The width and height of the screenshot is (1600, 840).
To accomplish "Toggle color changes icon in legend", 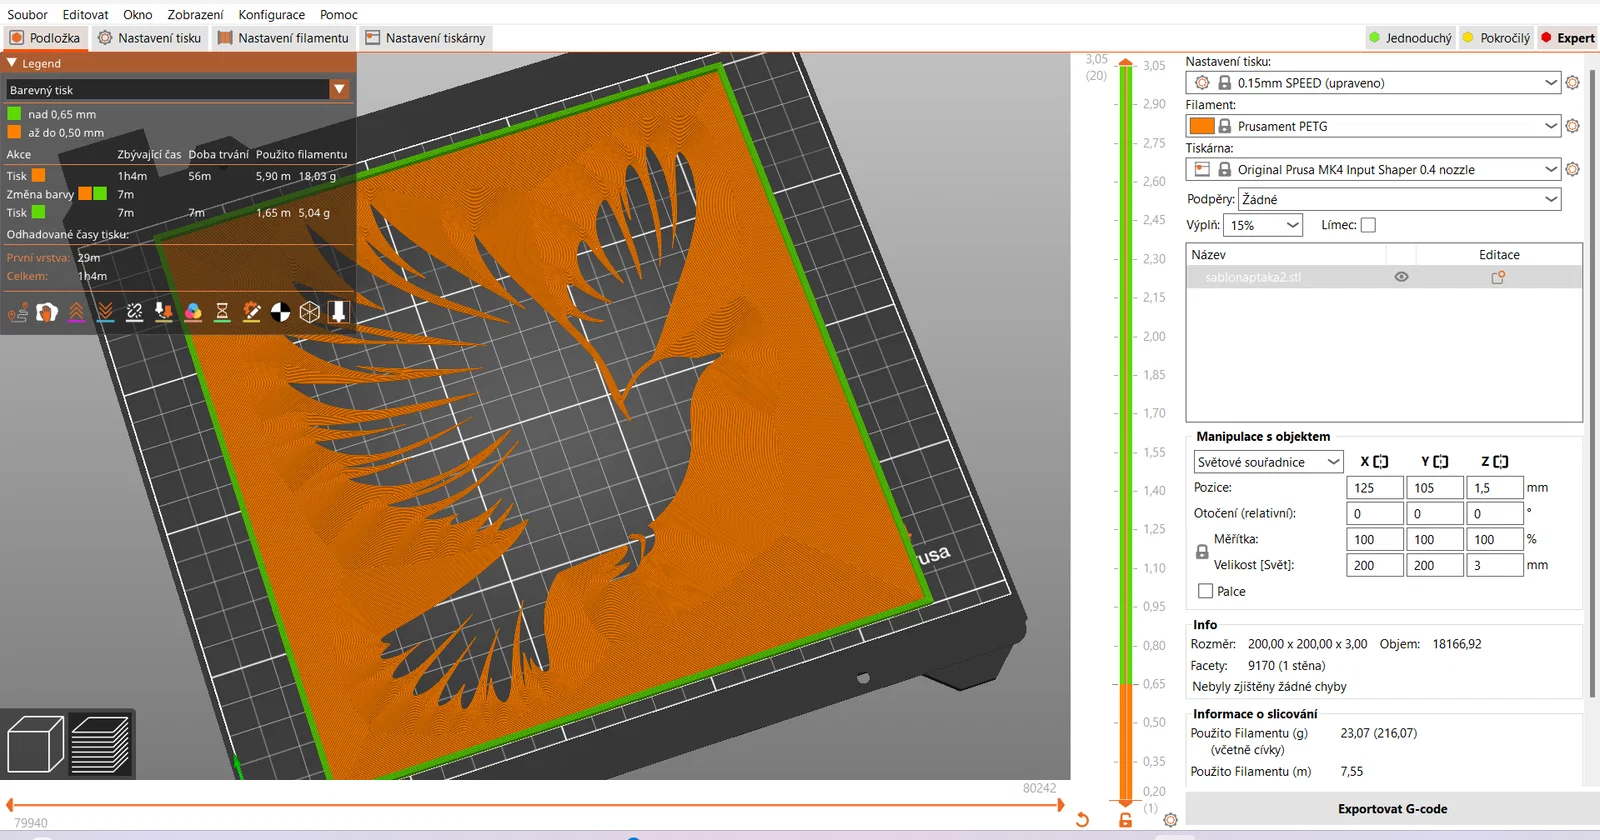I will [x=193, y=313].
